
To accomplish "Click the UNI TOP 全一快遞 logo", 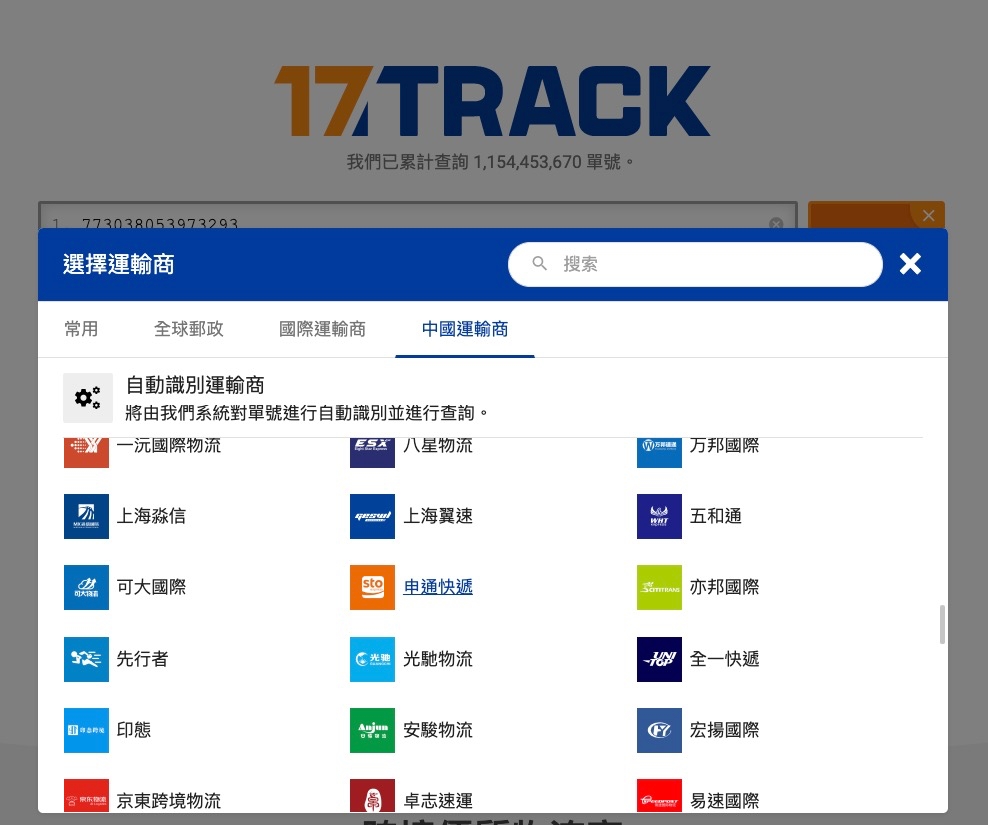I will [659, 659].
